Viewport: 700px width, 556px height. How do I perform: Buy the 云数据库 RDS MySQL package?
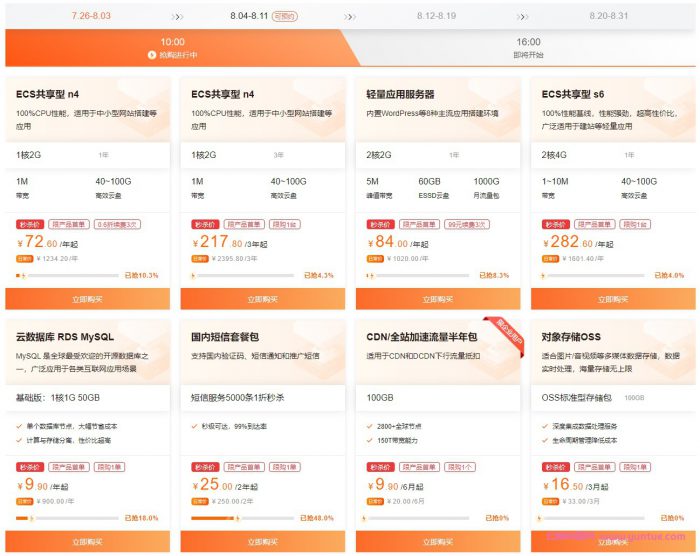click(87, 541)
